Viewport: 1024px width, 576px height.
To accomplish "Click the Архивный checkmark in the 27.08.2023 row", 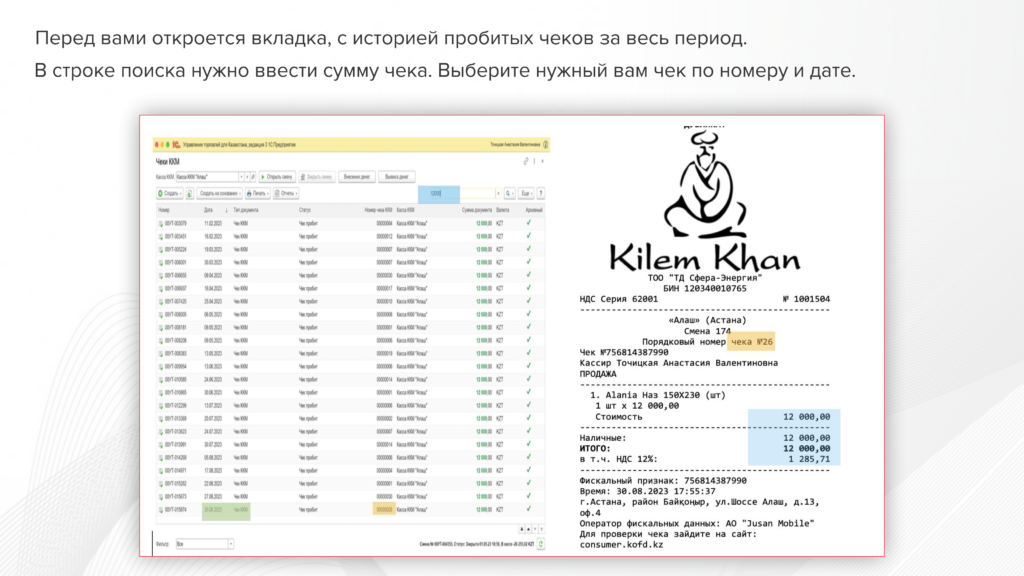I will (x=528, y=496).
